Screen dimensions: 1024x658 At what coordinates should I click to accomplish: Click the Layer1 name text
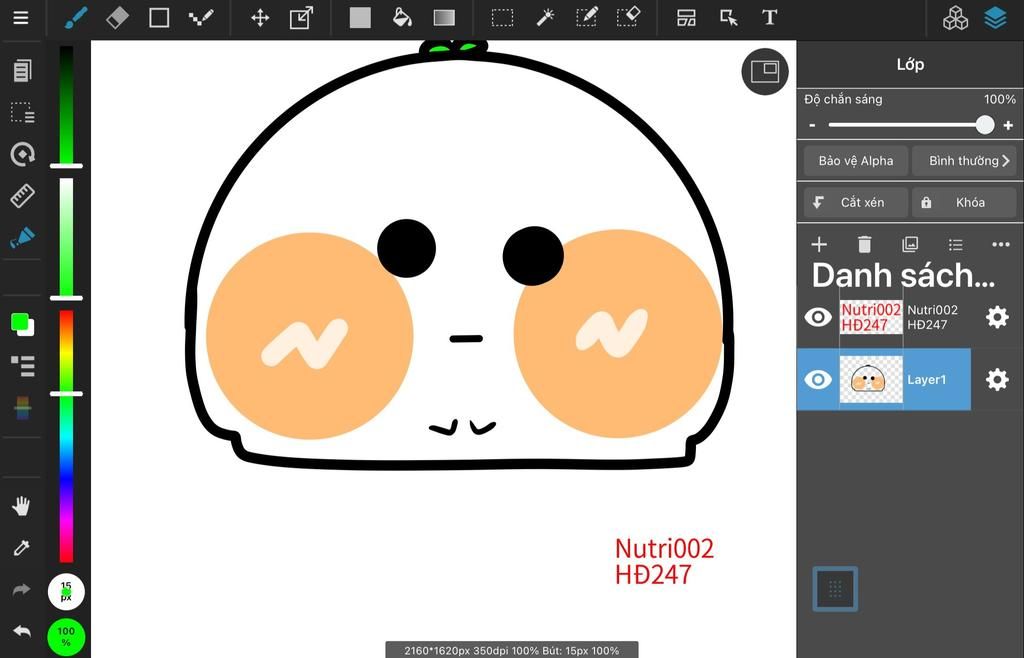click(926, 379)
